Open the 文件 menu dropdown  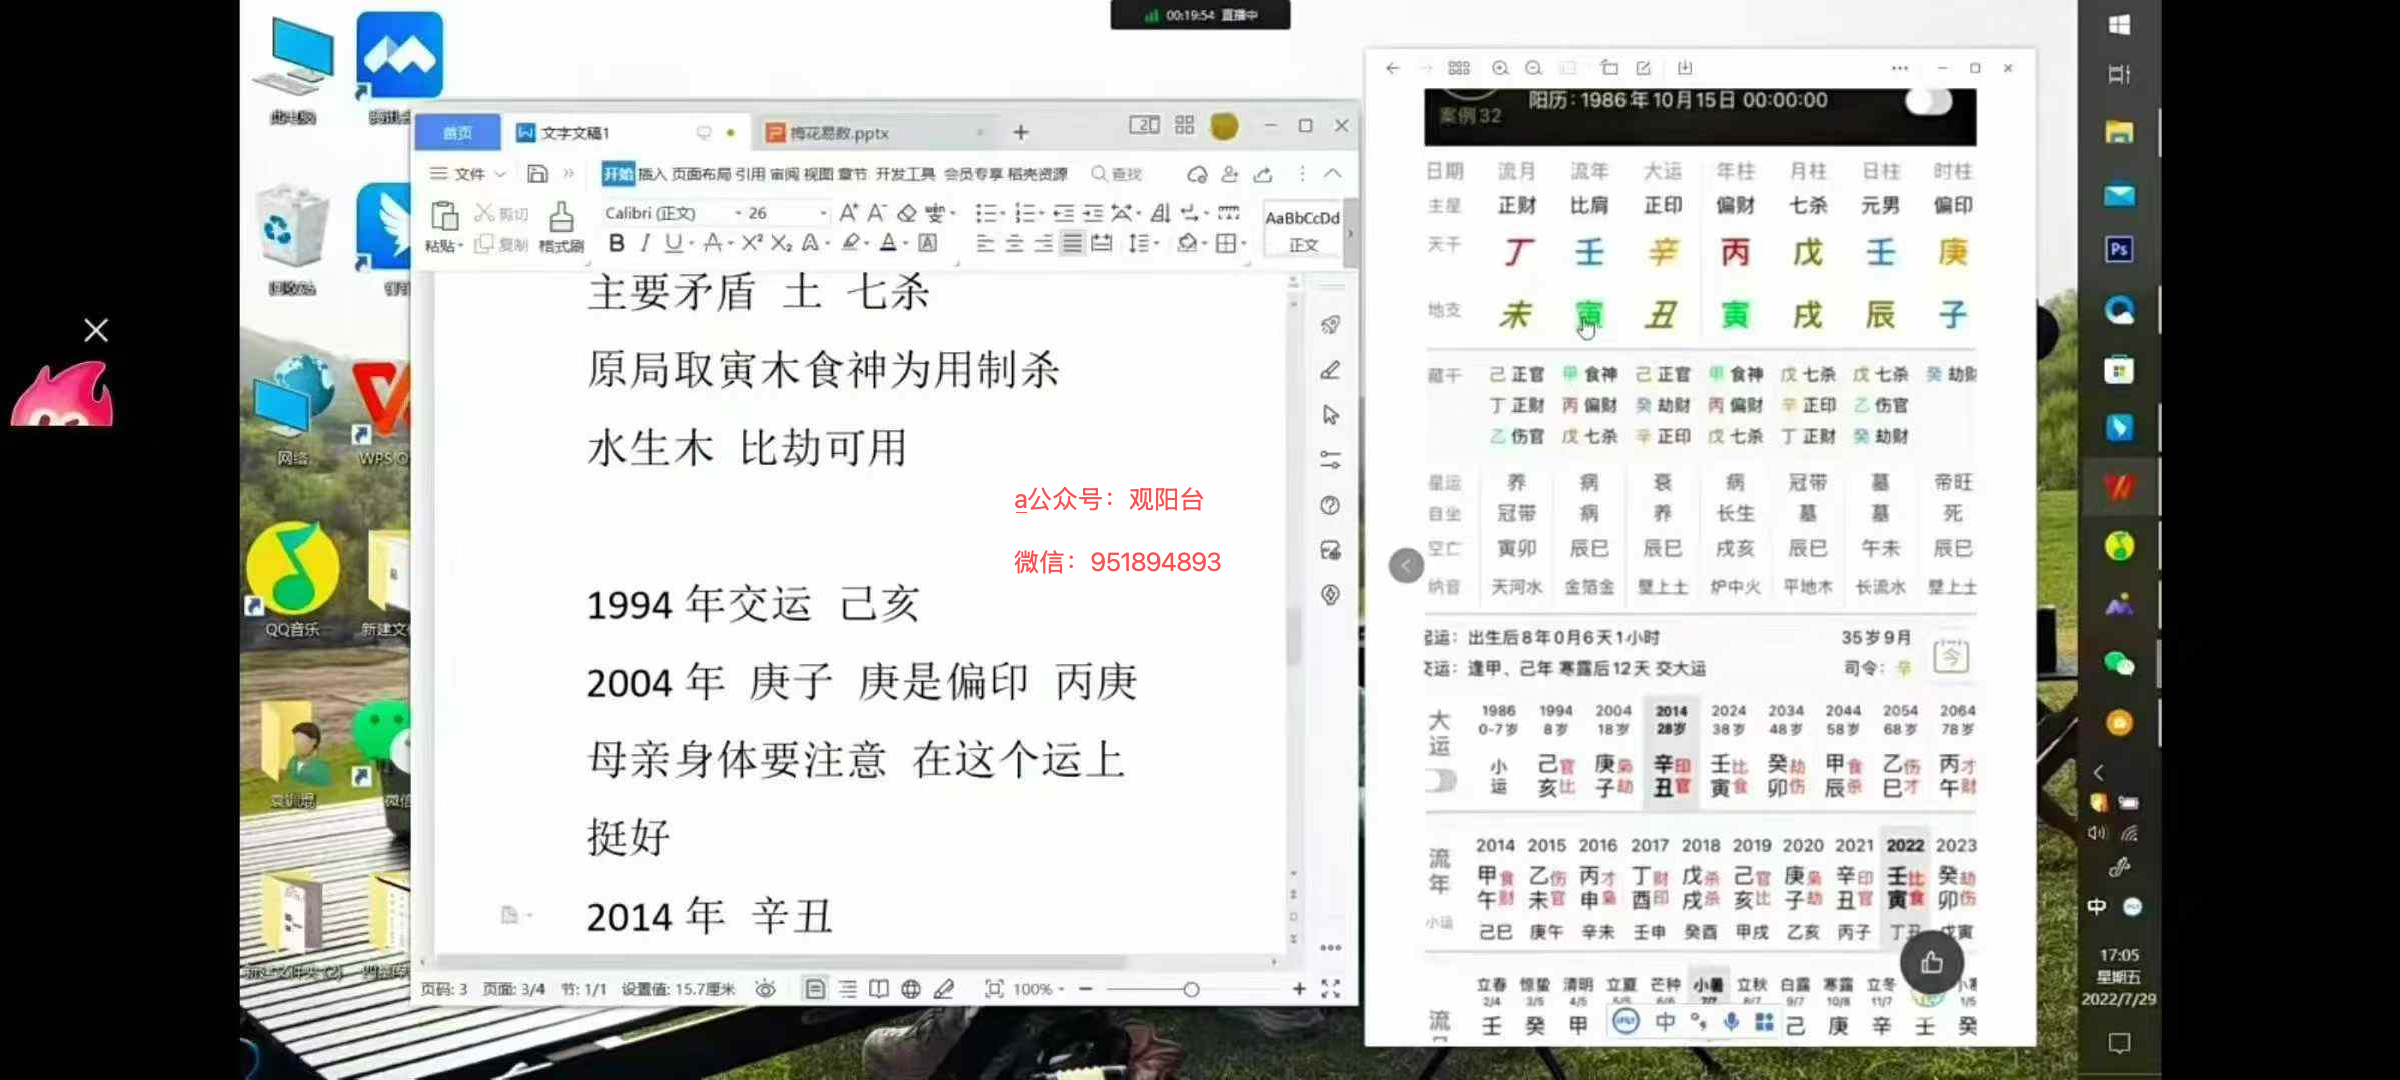[468, 174]
